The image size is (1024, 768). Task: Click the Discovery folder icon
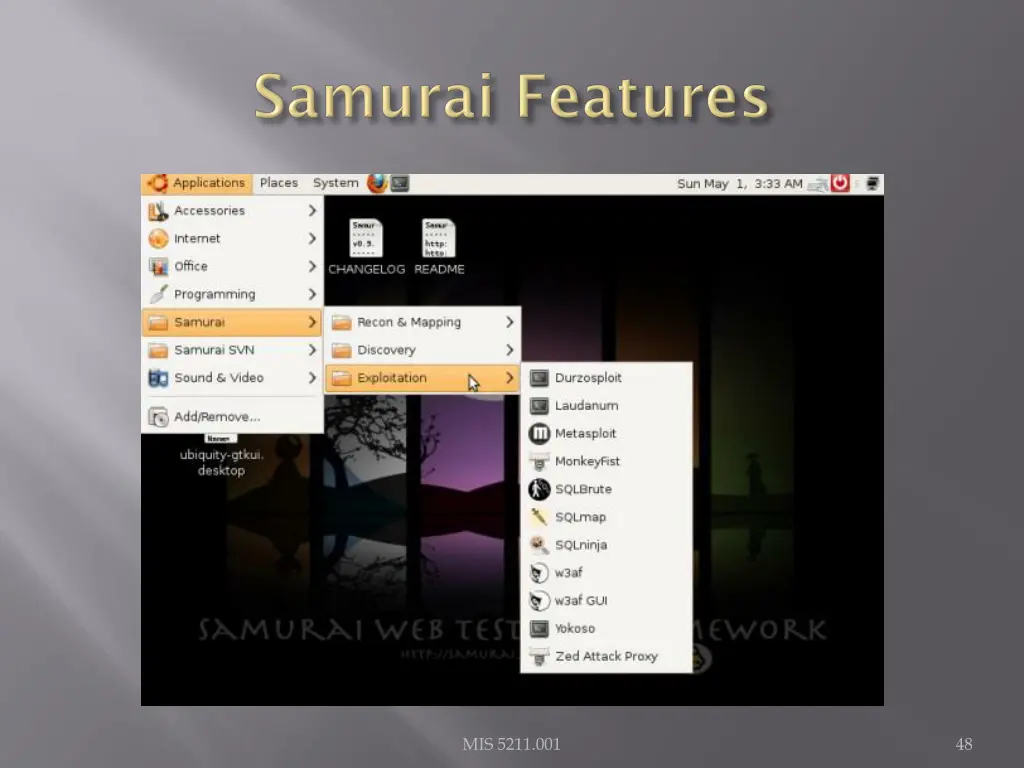pos(342,351)
